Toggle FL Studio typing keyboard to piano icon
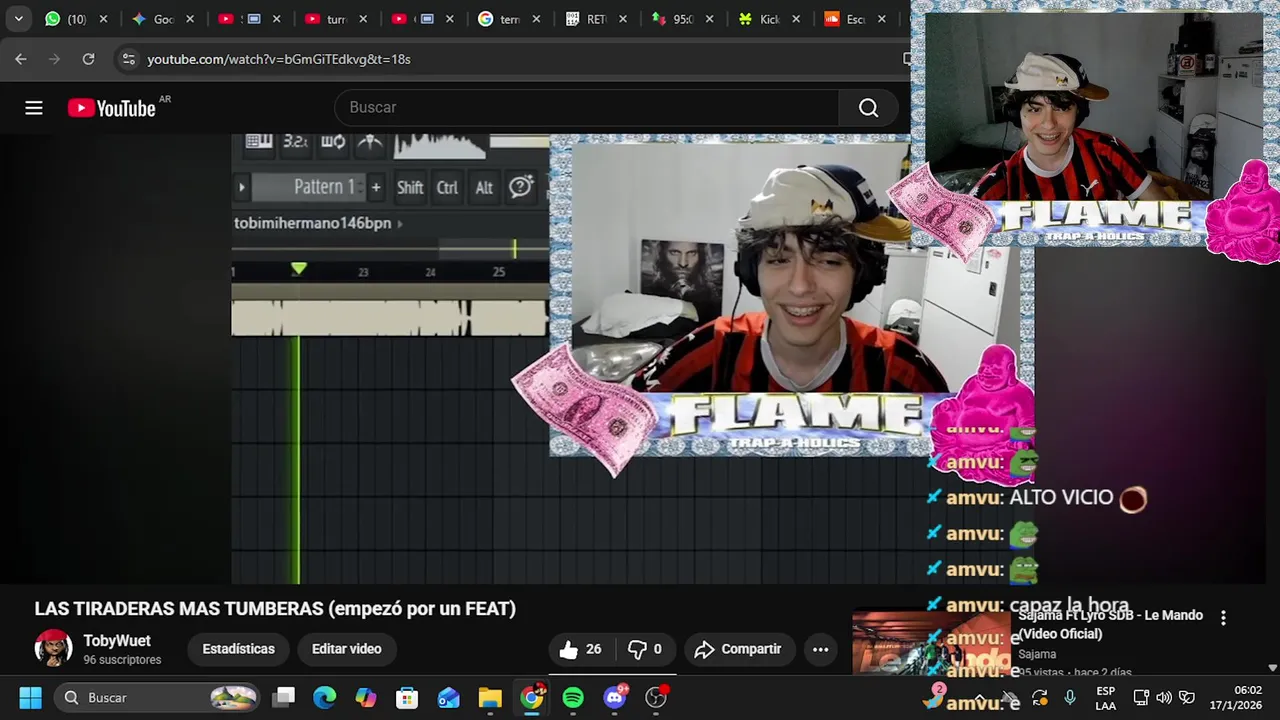Screen dimensions: 1280x720 [x=259, y=142]
